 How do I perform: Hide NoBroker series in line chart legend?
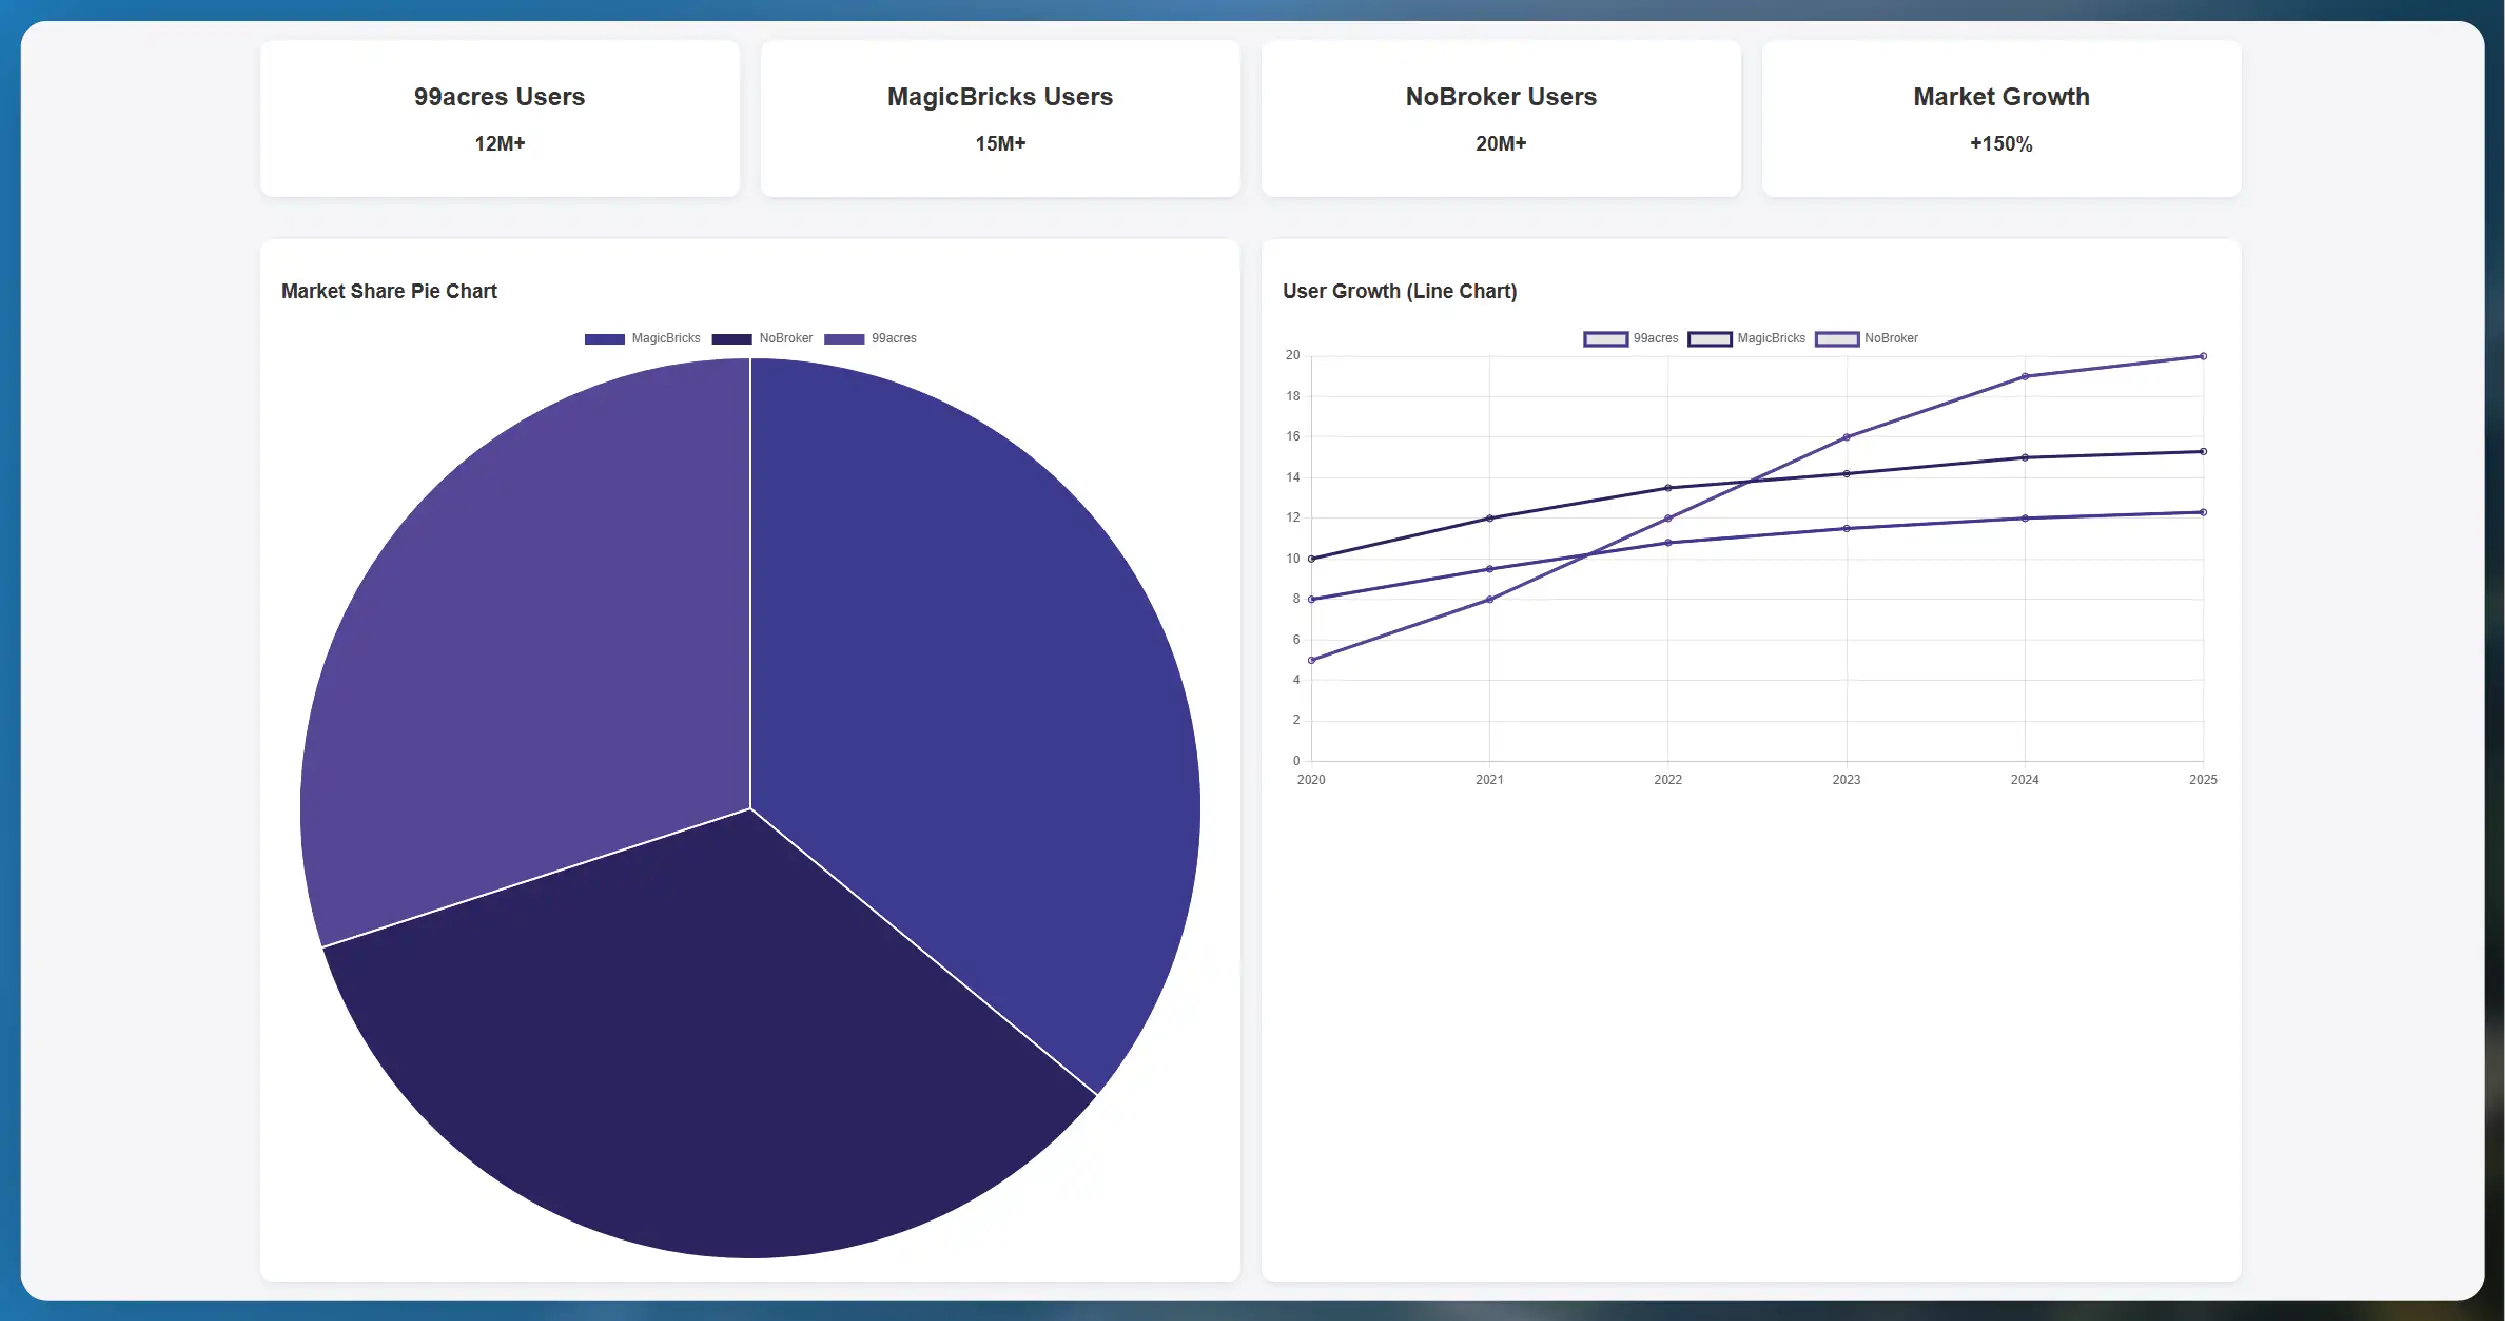[1837, 339]
